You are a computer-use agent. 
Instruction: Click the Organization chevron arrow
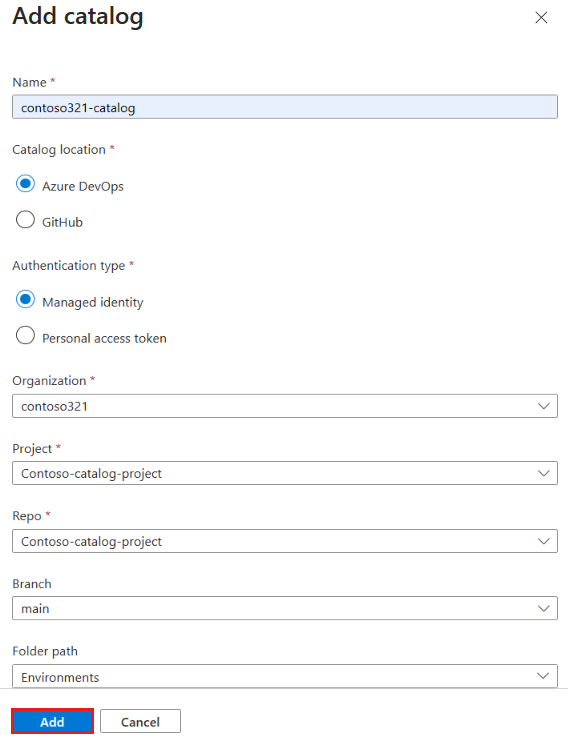pos(543,406)
